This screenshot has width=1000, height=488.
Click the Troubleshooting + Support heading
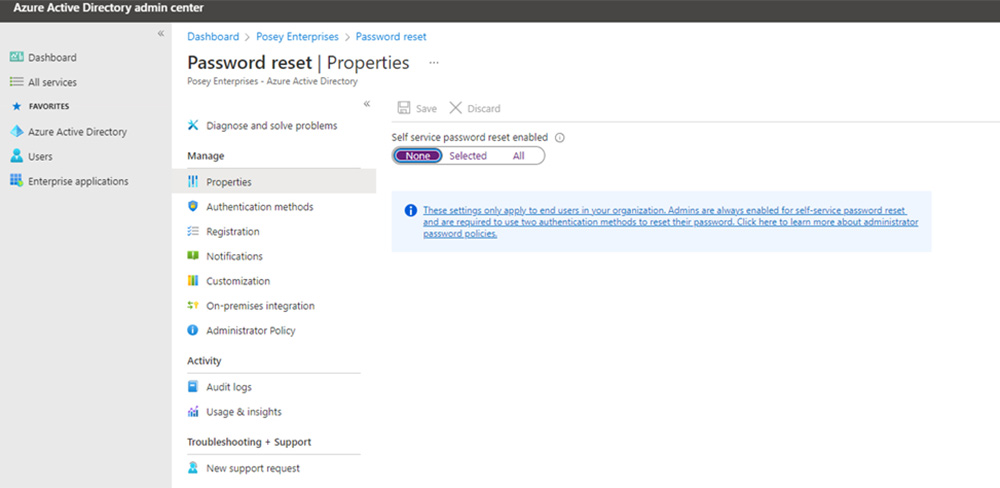(249, 441)
